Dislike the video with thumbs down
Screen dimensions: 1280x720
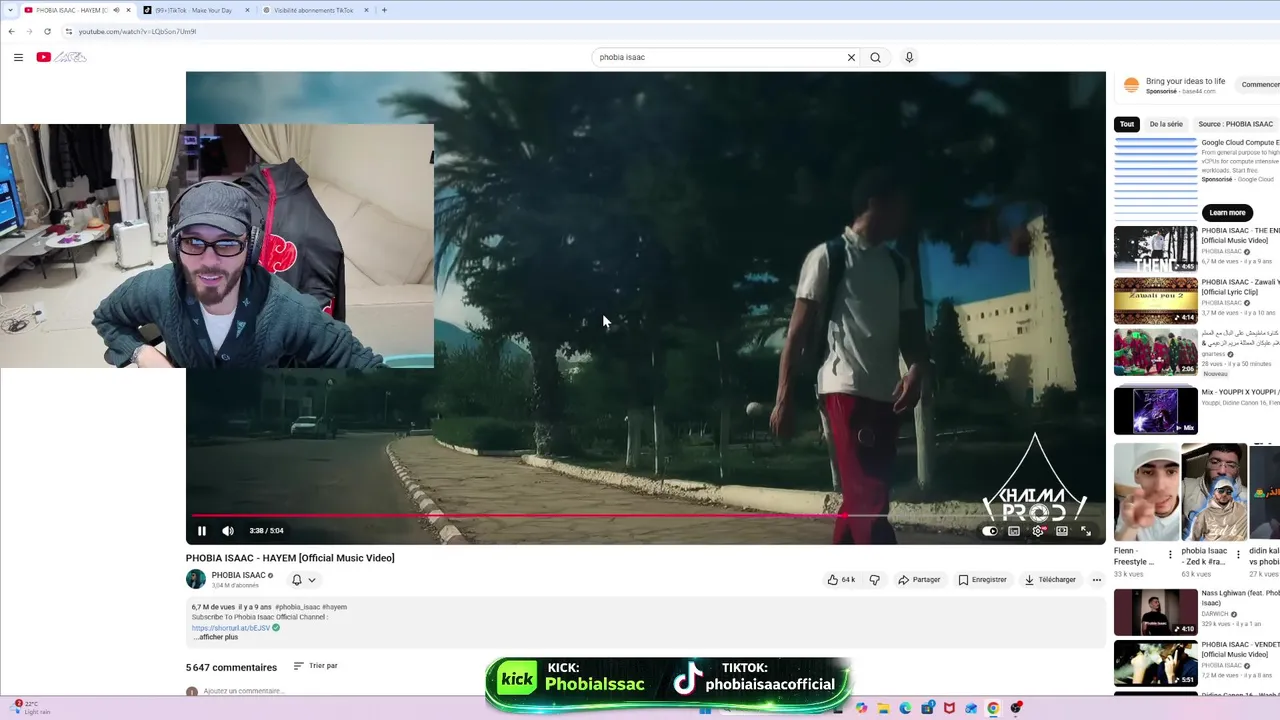(x=874, y=580)
